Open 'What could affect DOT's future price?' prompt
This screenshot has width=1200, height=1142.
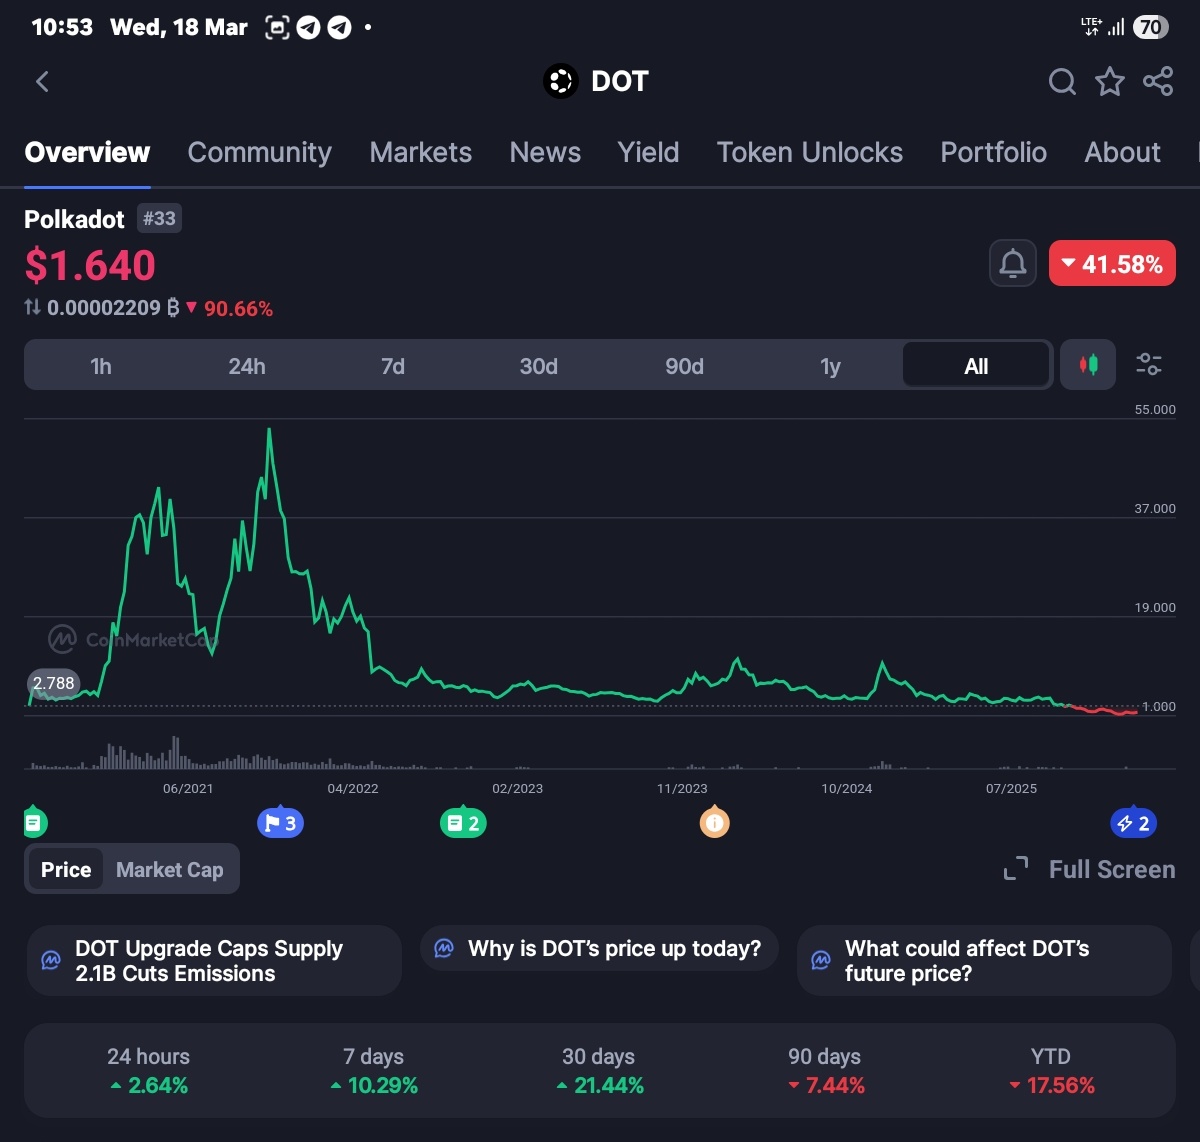click(x=984, y=960)
